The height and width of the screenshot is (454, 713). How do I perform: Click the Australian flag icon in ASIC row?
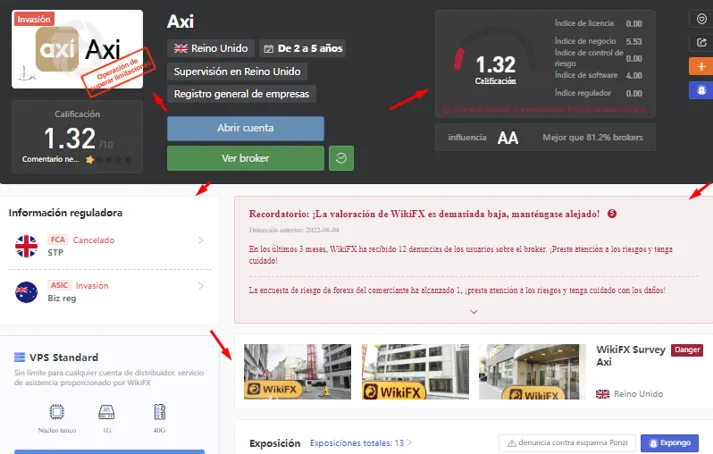(26, 292)
